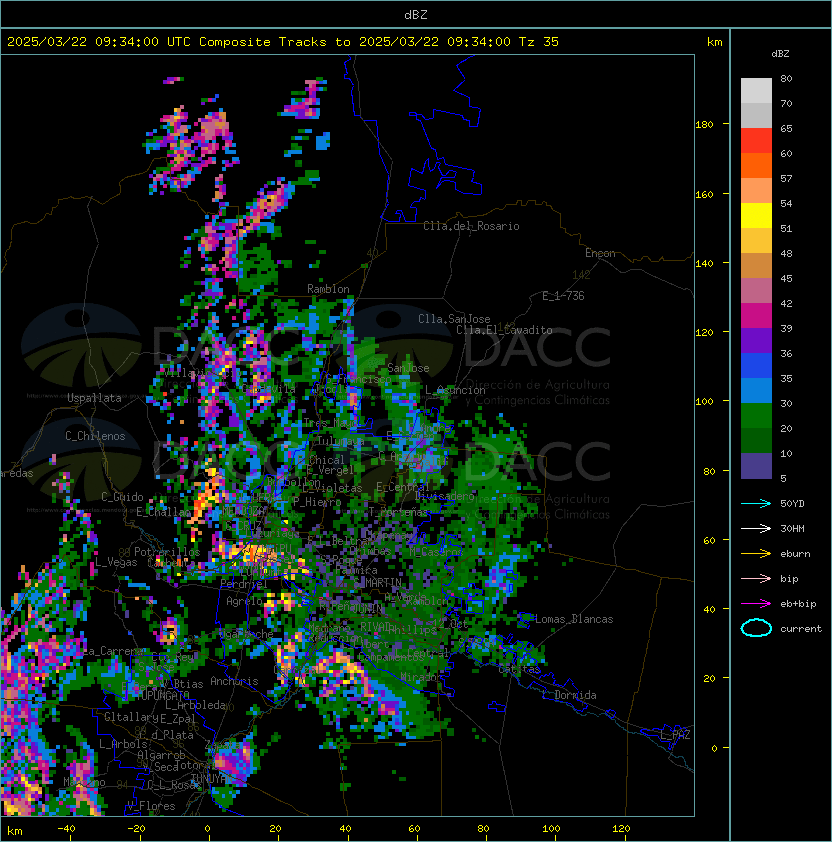Screen dimensions: 832x842
Task: Pick the mauve swatch between 45 and 42 dBZ
Action: click(x=756, y=291)
